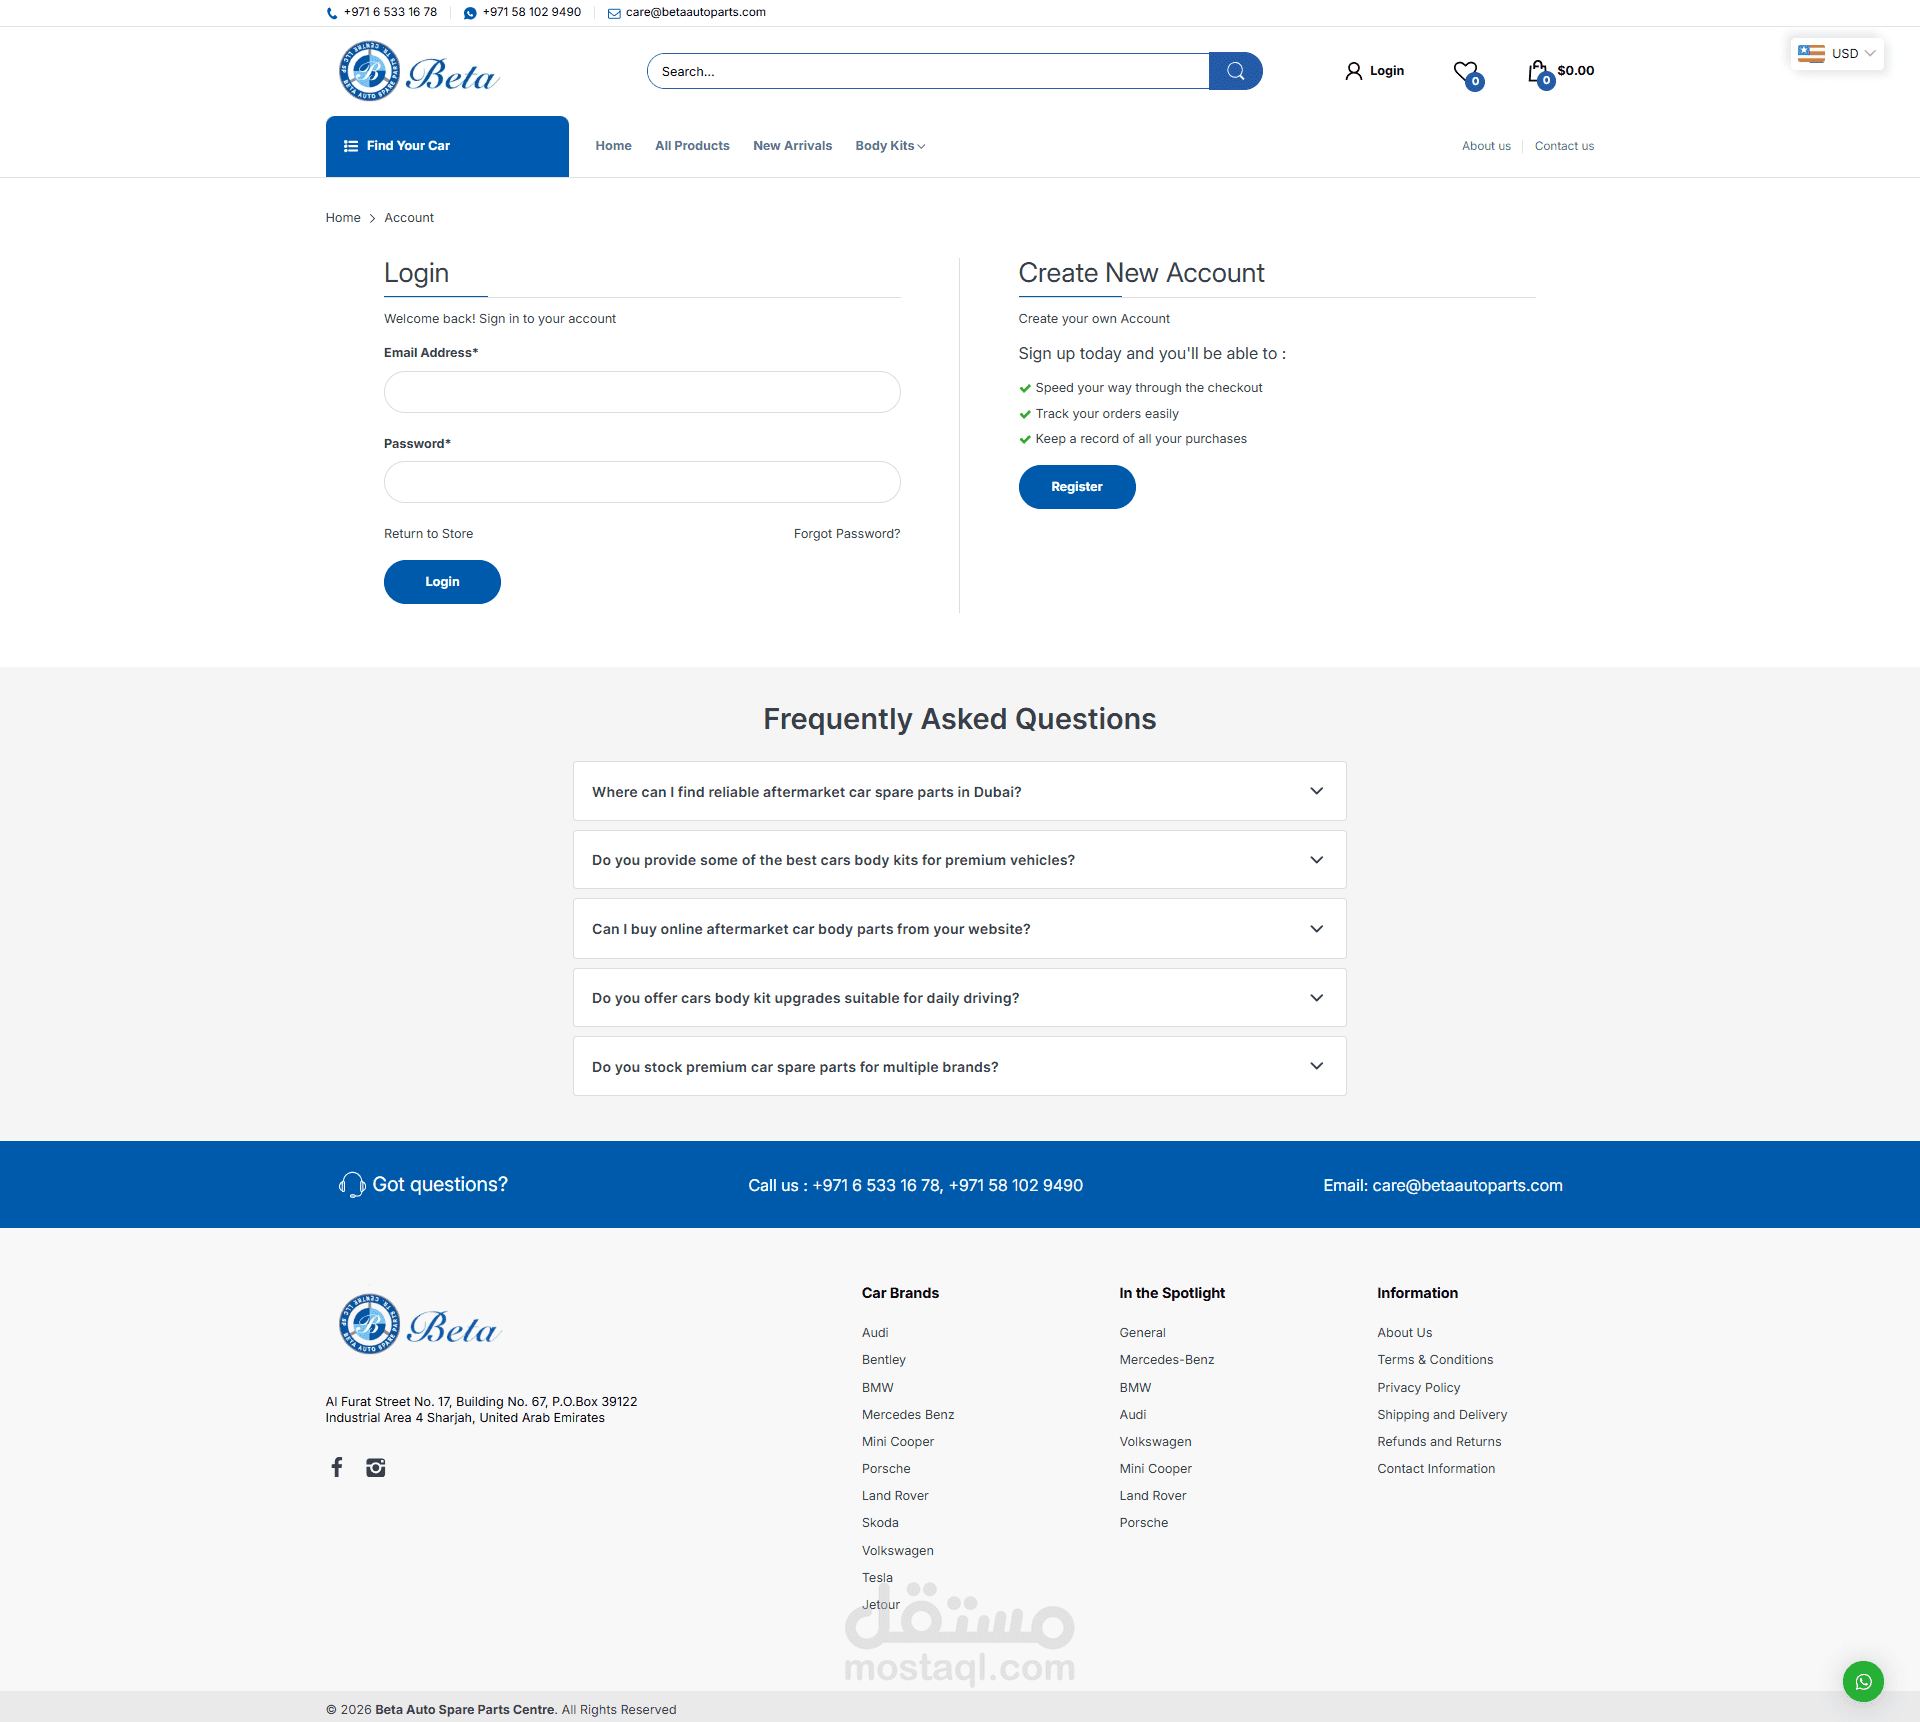
Task: Click the Email Address input field
Action: (642, 392)
